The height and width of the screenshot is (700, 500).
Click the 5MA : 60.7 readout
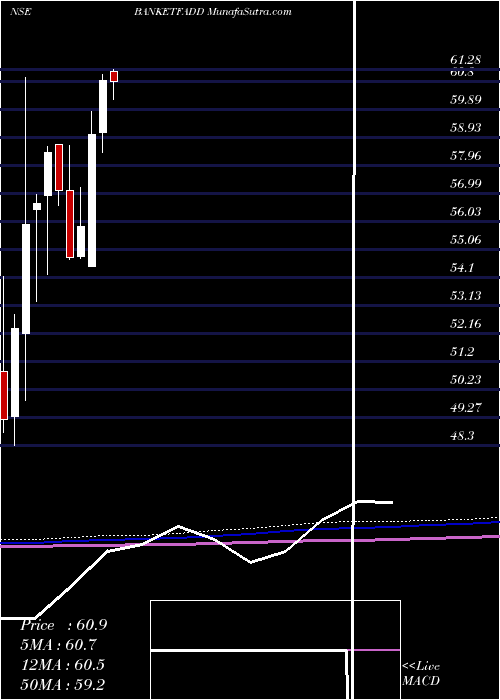click(58, 645)
